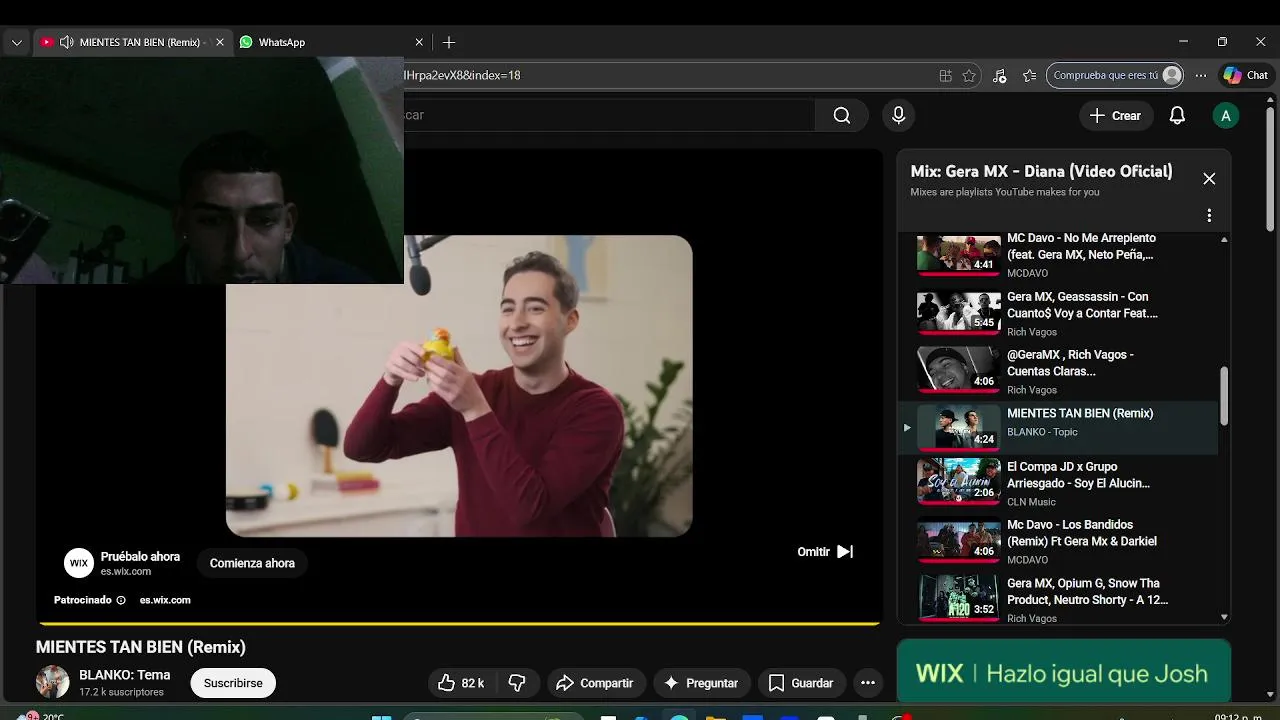Click the Pruébalo ahora ad title
Image resolution: width=1280 pixels, height=720 pixels.
(140, 556)
